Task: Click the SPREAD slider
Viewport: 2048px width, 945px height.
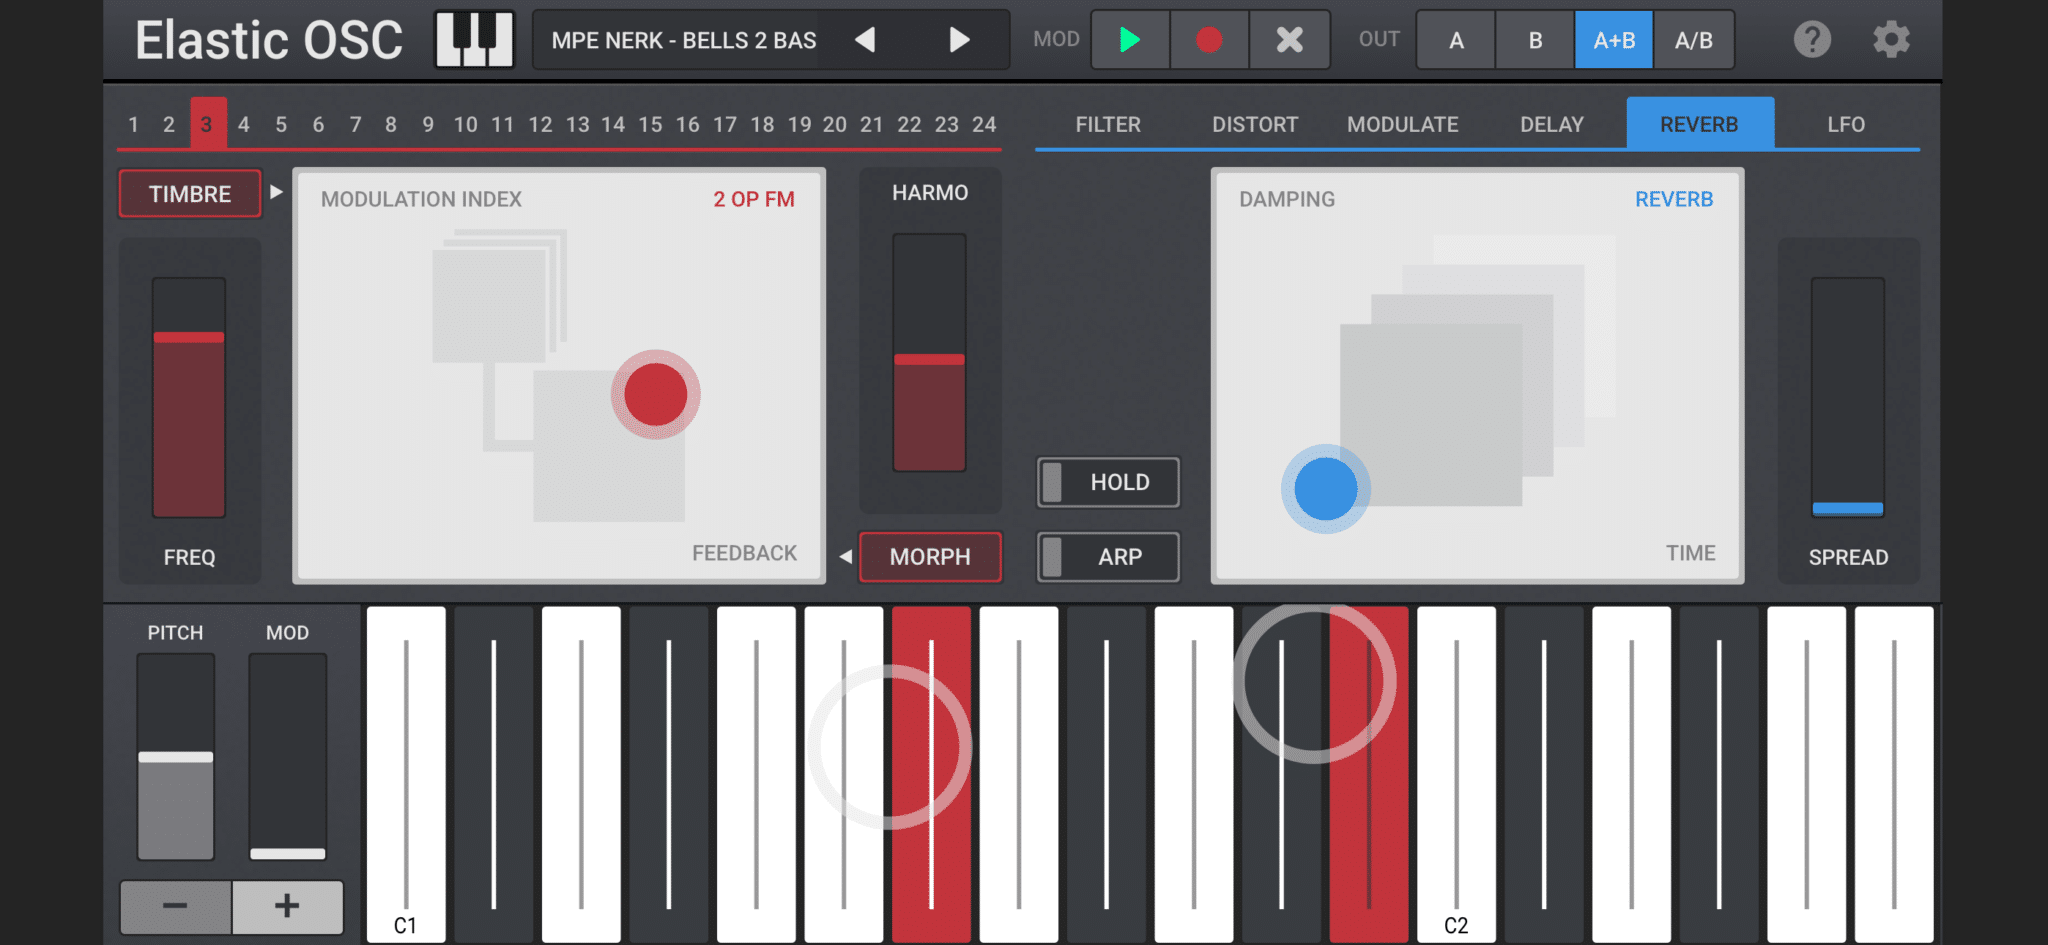Action: point(1847,396)
